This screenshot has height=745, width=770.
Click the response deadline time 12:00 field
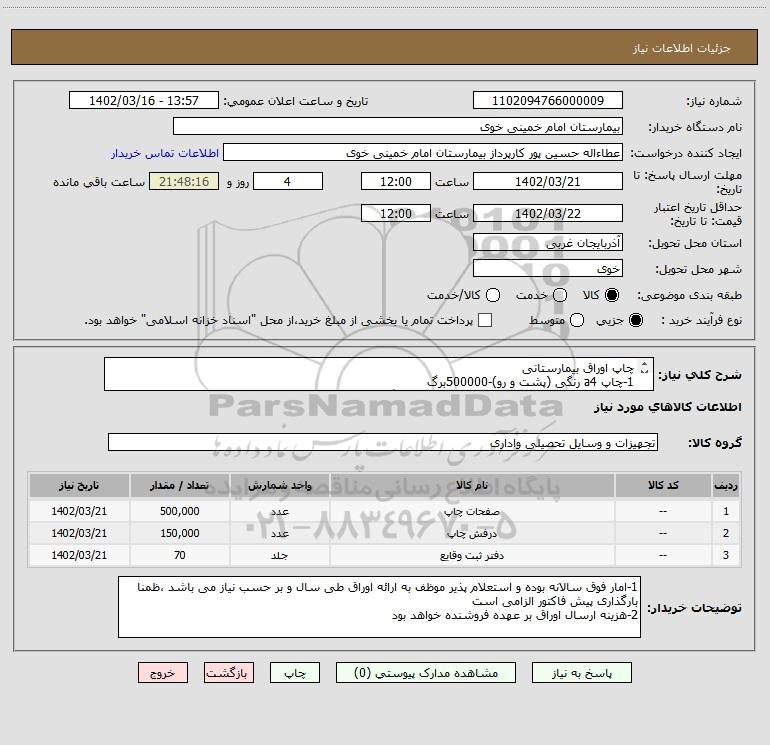tap(396, 181)
